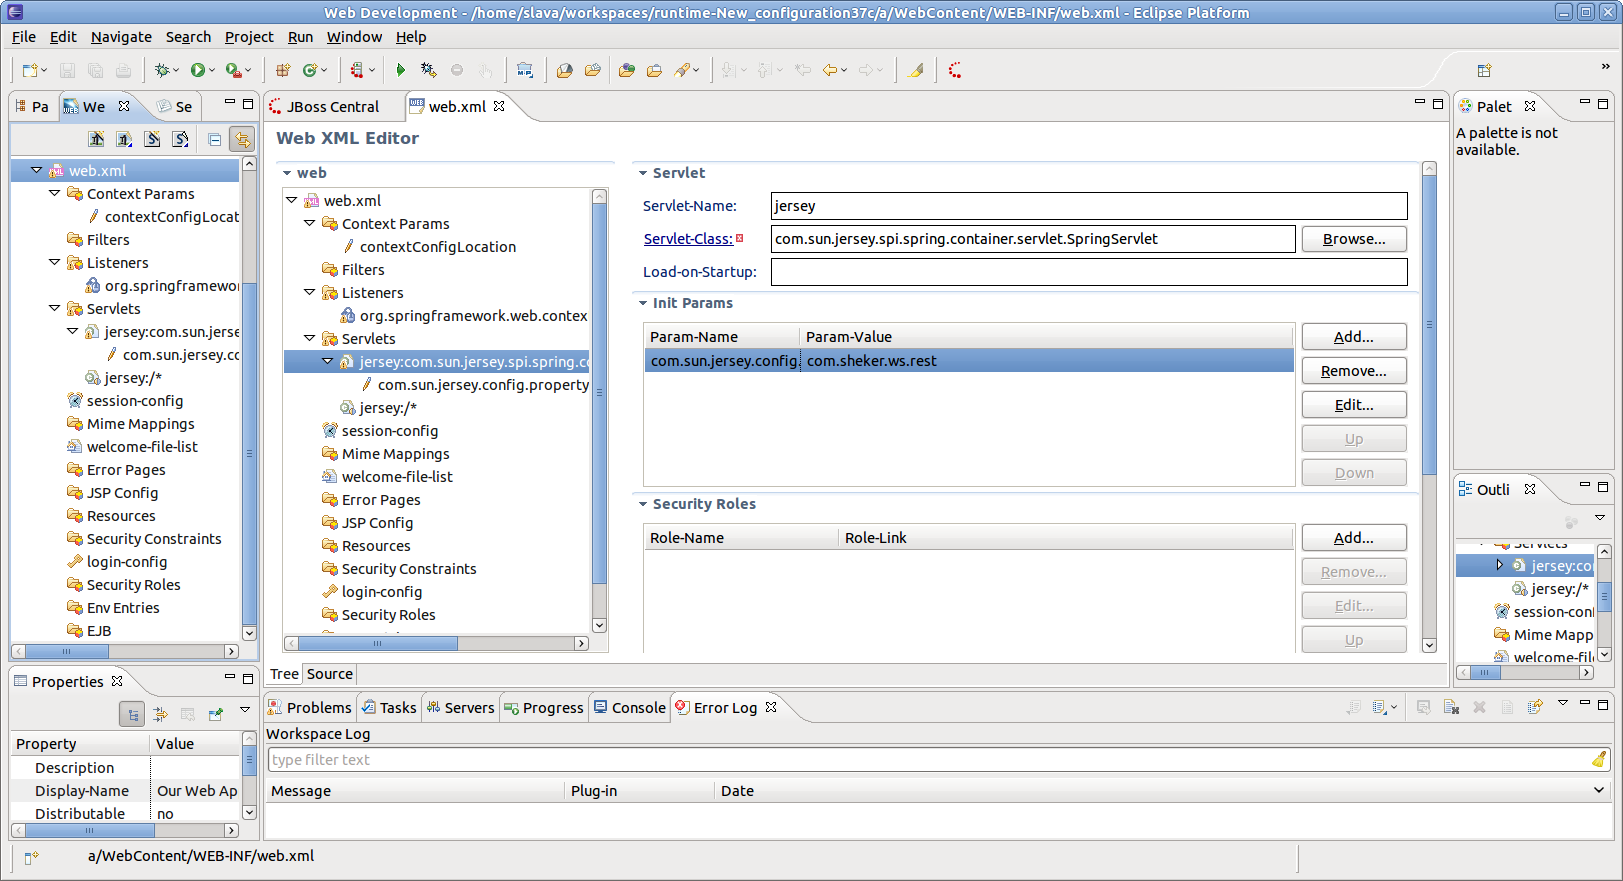The width and height of the screenshot is (1623, 881).
Task: Collapse all nodes in the navigator toolbar
Action: click(x=214, y=139)
